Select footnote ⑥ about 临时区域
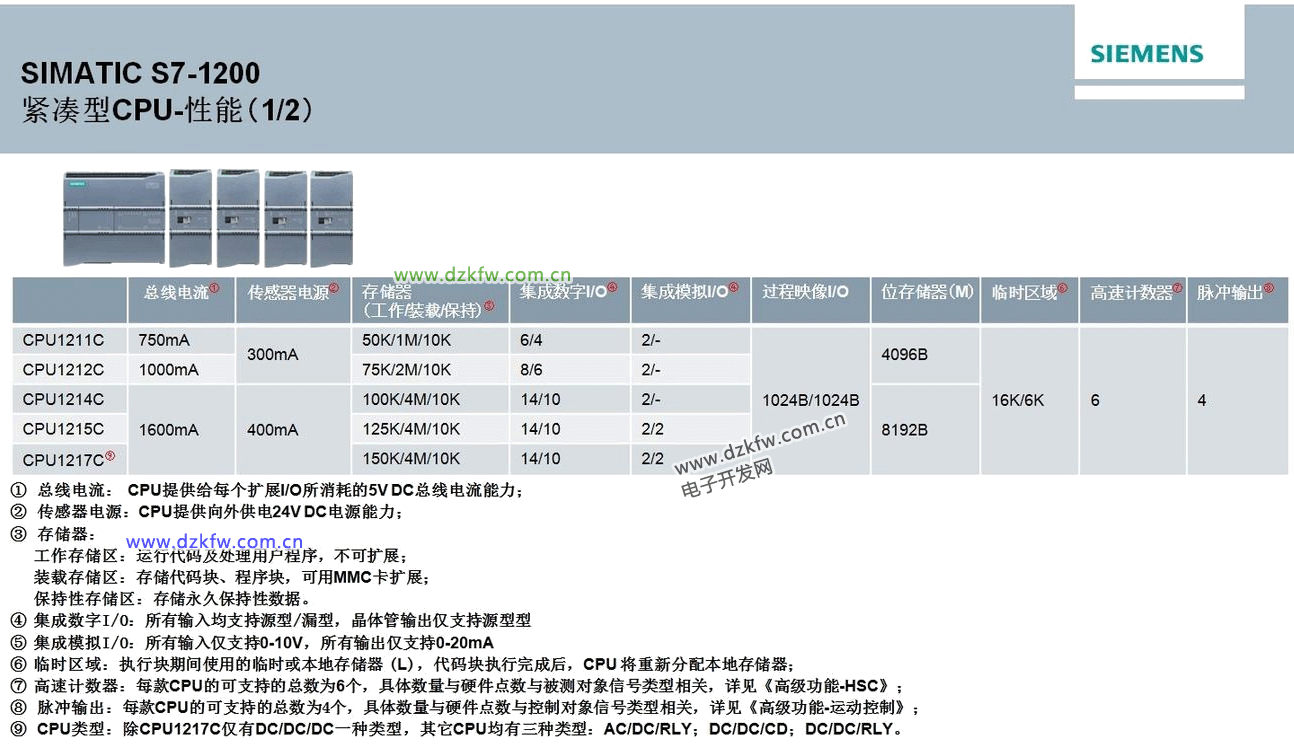The height and width of the screenshot is (747, 1294). [x=403, y=665]
